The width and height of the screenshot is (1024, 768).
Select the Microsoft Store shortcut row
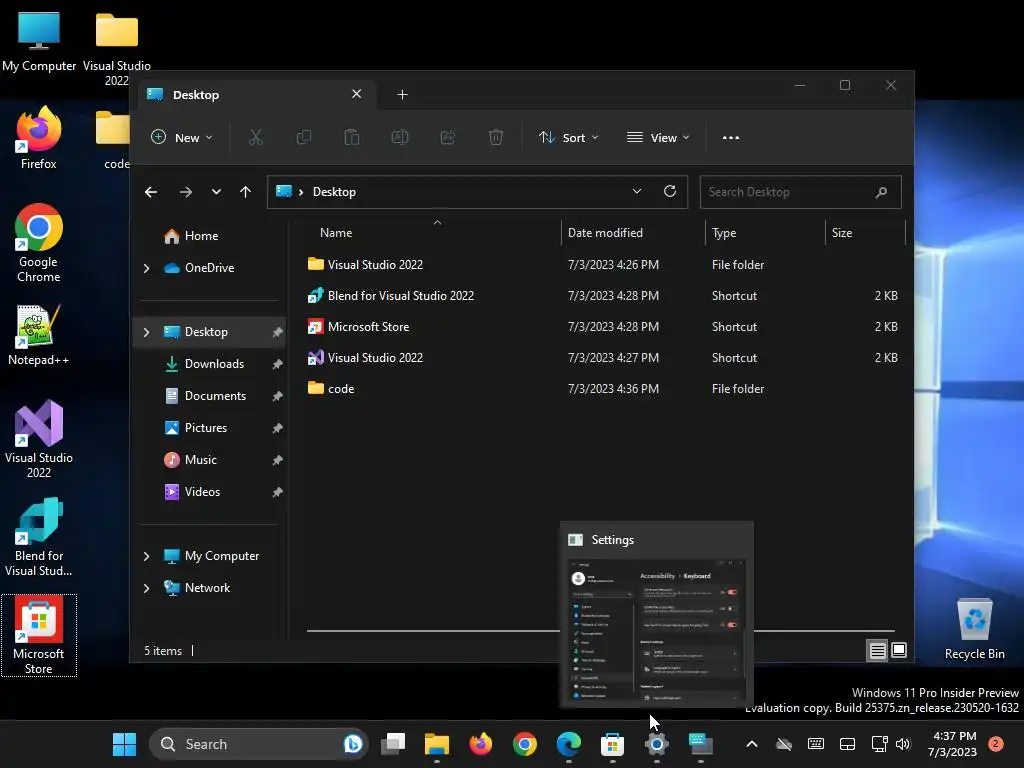pyautogui.click(x=604, y=327)
